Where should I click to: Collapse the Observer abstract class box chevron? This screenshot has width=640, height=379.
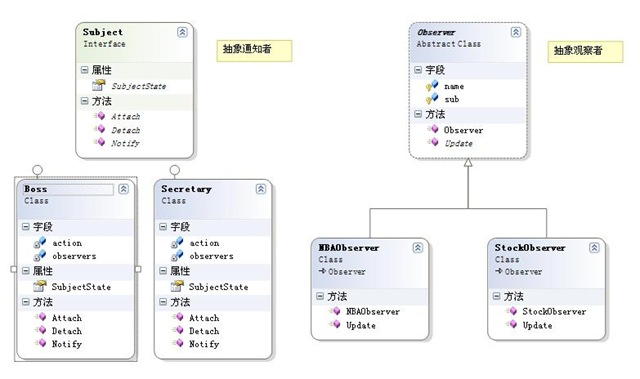[x=516, y=32]
